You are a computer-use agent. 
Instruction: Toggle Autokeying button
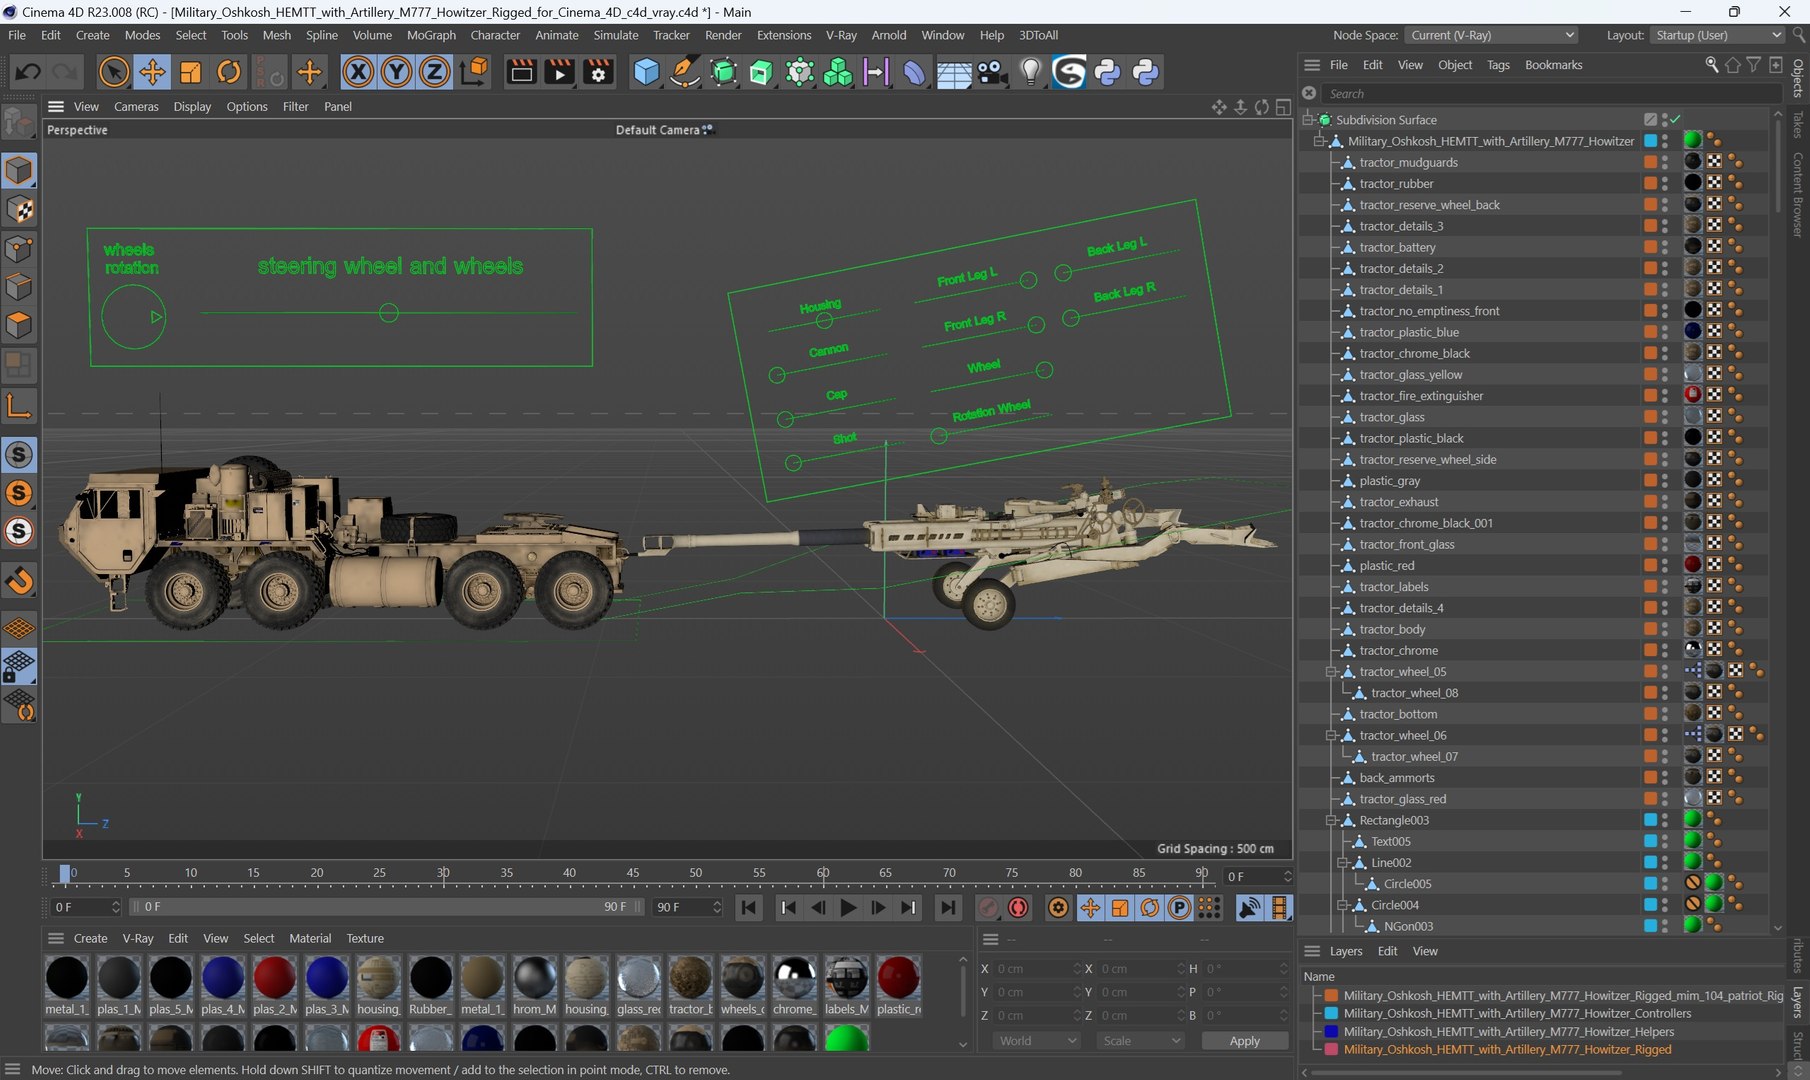click(x=1018, y=907)
